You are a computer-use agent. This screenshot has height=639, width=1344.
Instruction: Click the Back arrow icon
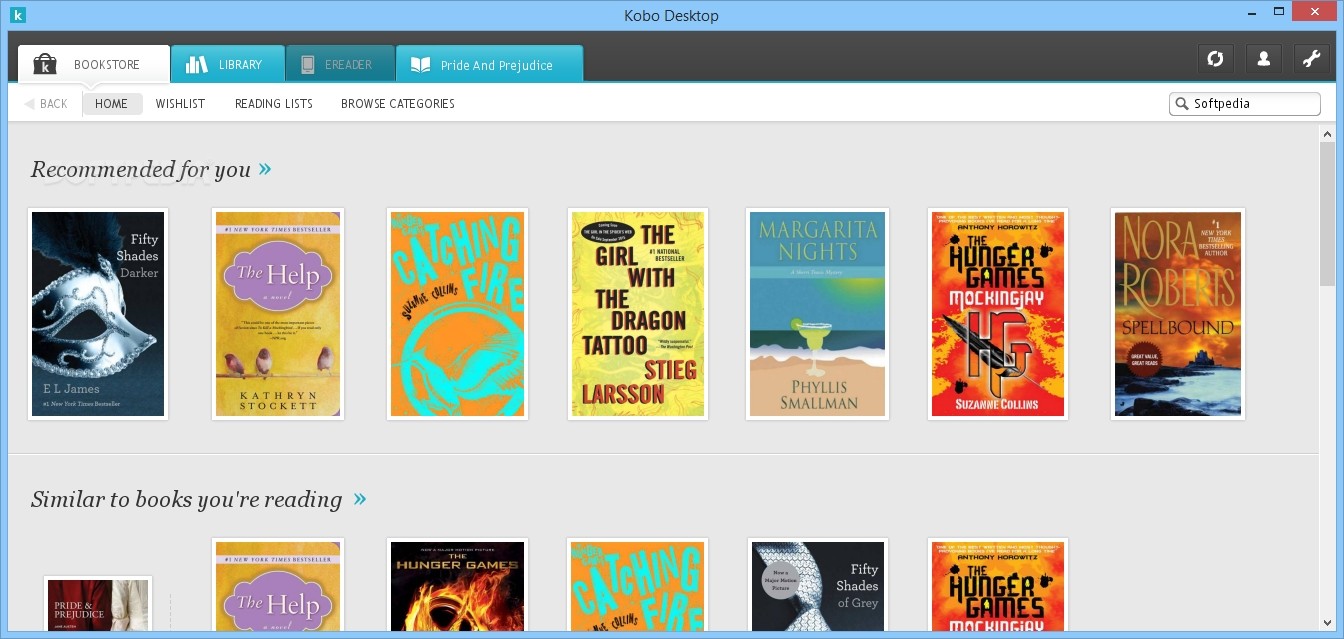point(30,104)
